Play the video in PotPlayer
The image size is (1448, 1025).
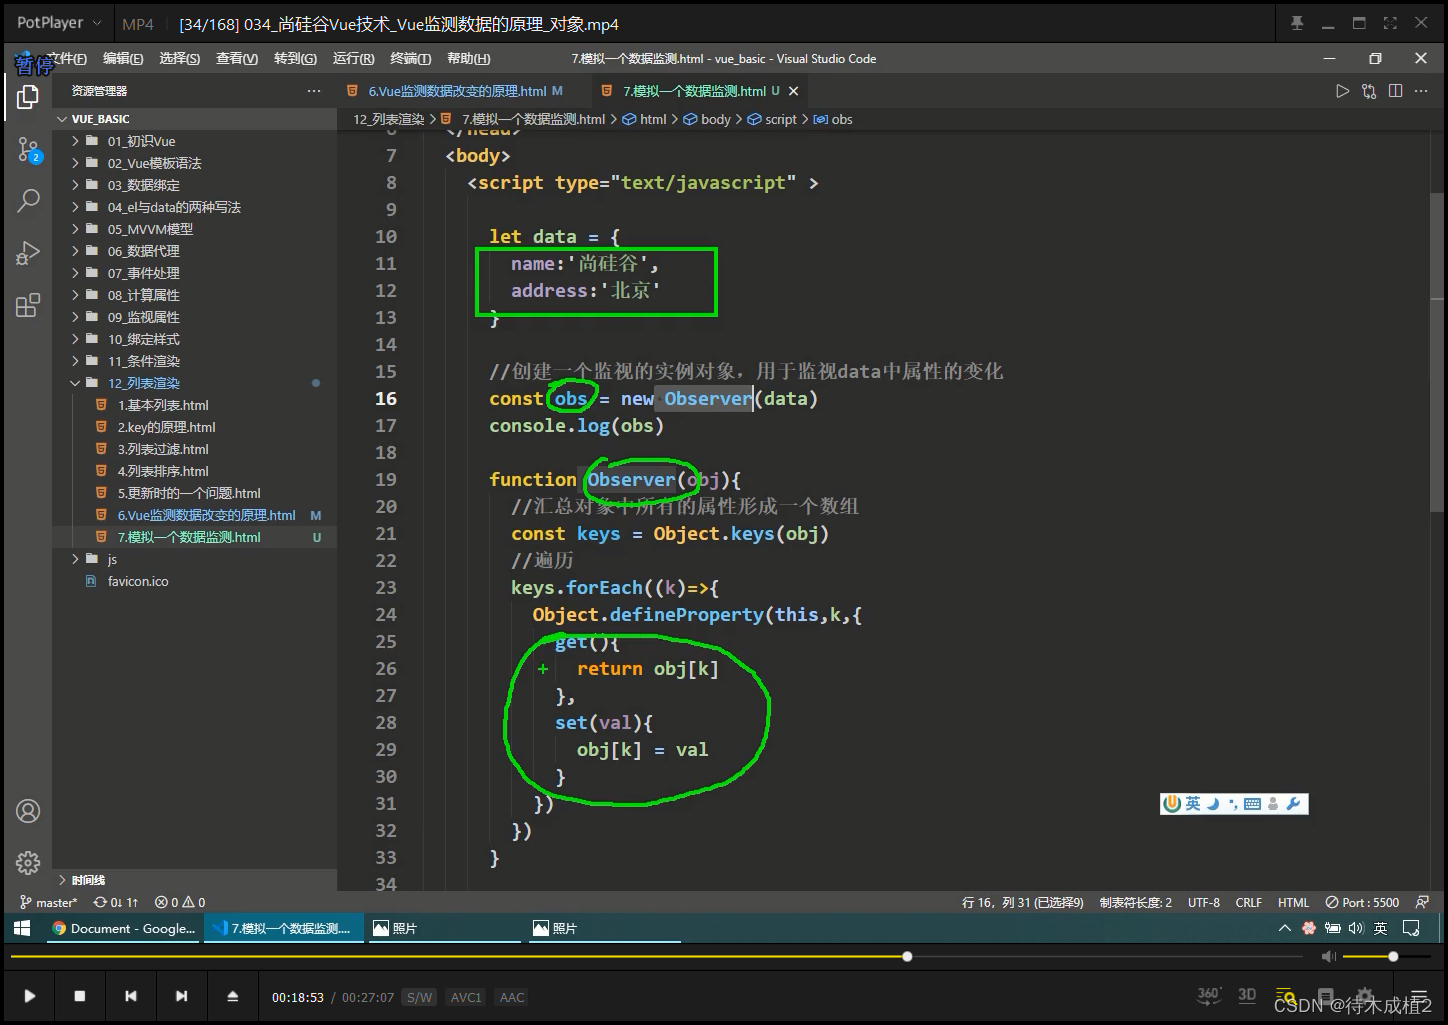[29, 996]
